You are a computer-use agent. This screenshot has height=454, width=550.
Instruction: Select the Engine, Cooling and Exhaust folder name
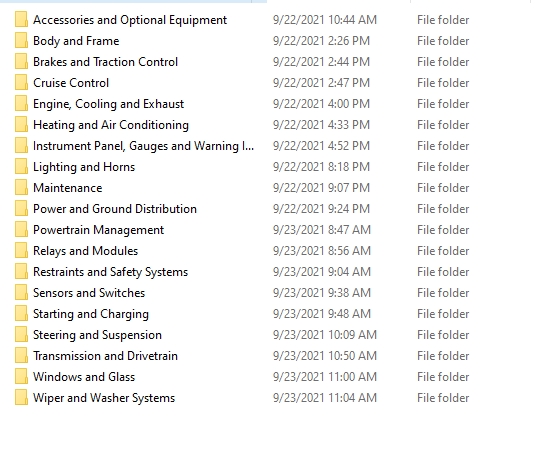[x=108, y=104]
